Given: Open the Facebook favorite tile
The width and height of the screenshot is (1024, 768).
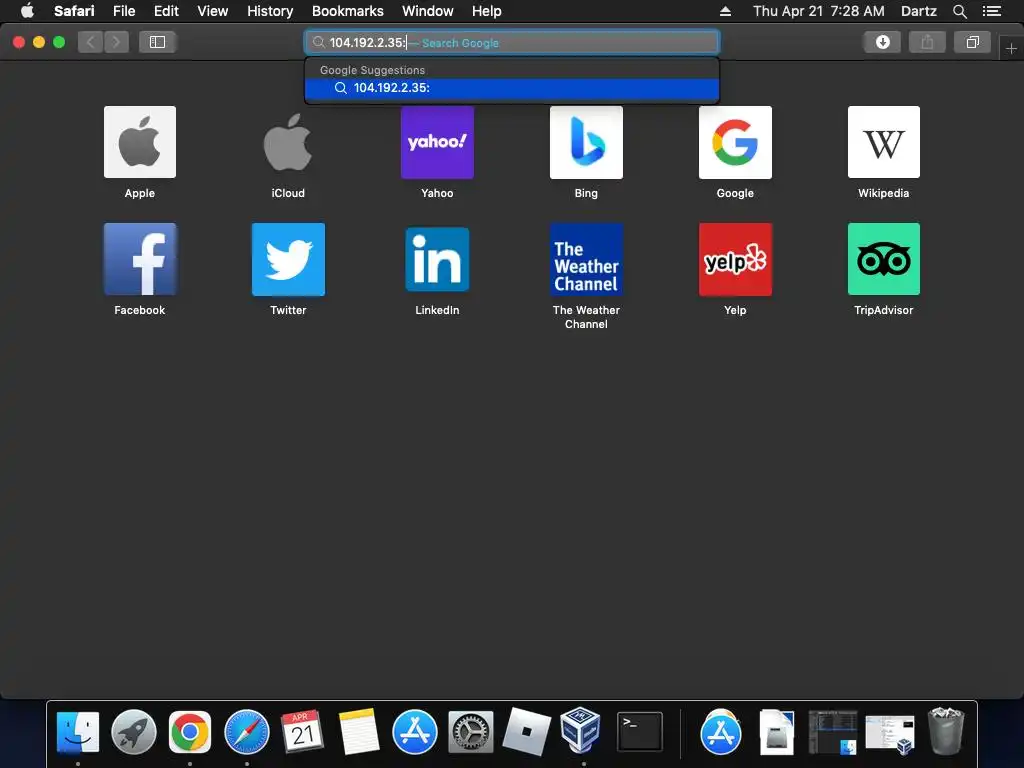Looking at the screenshot, I should [140, 259].
